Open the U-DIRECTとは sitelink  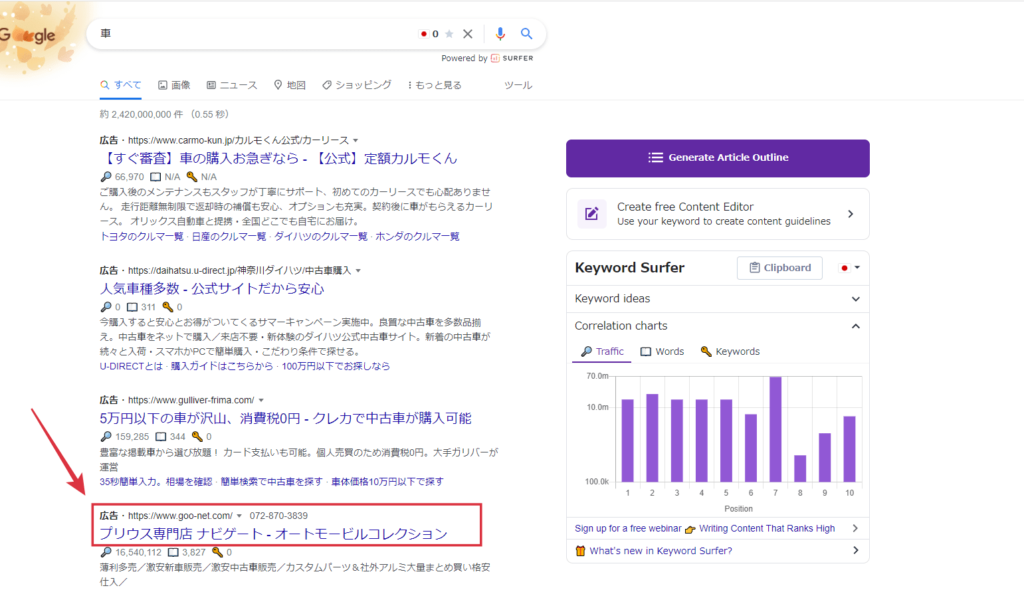click(x=131, y=366)
